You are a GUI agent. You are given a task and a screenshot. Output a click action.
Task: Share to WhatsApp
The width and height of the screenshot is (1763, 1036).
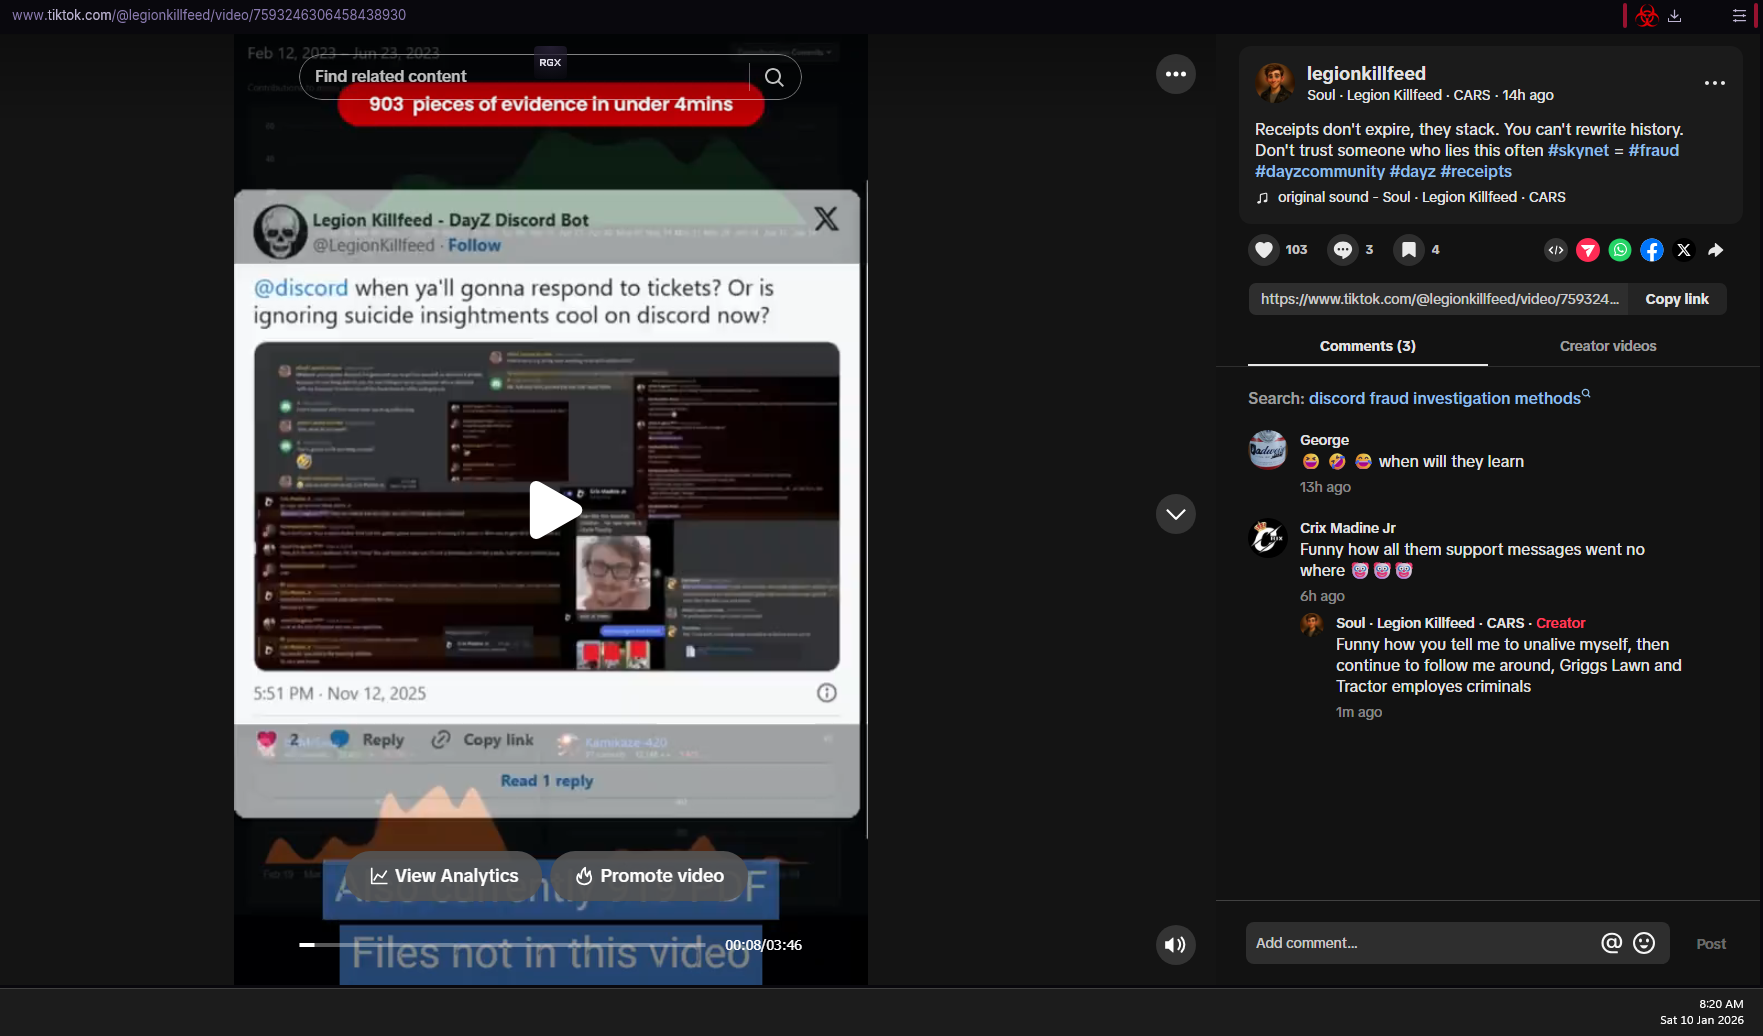[x=1620, y=250]
